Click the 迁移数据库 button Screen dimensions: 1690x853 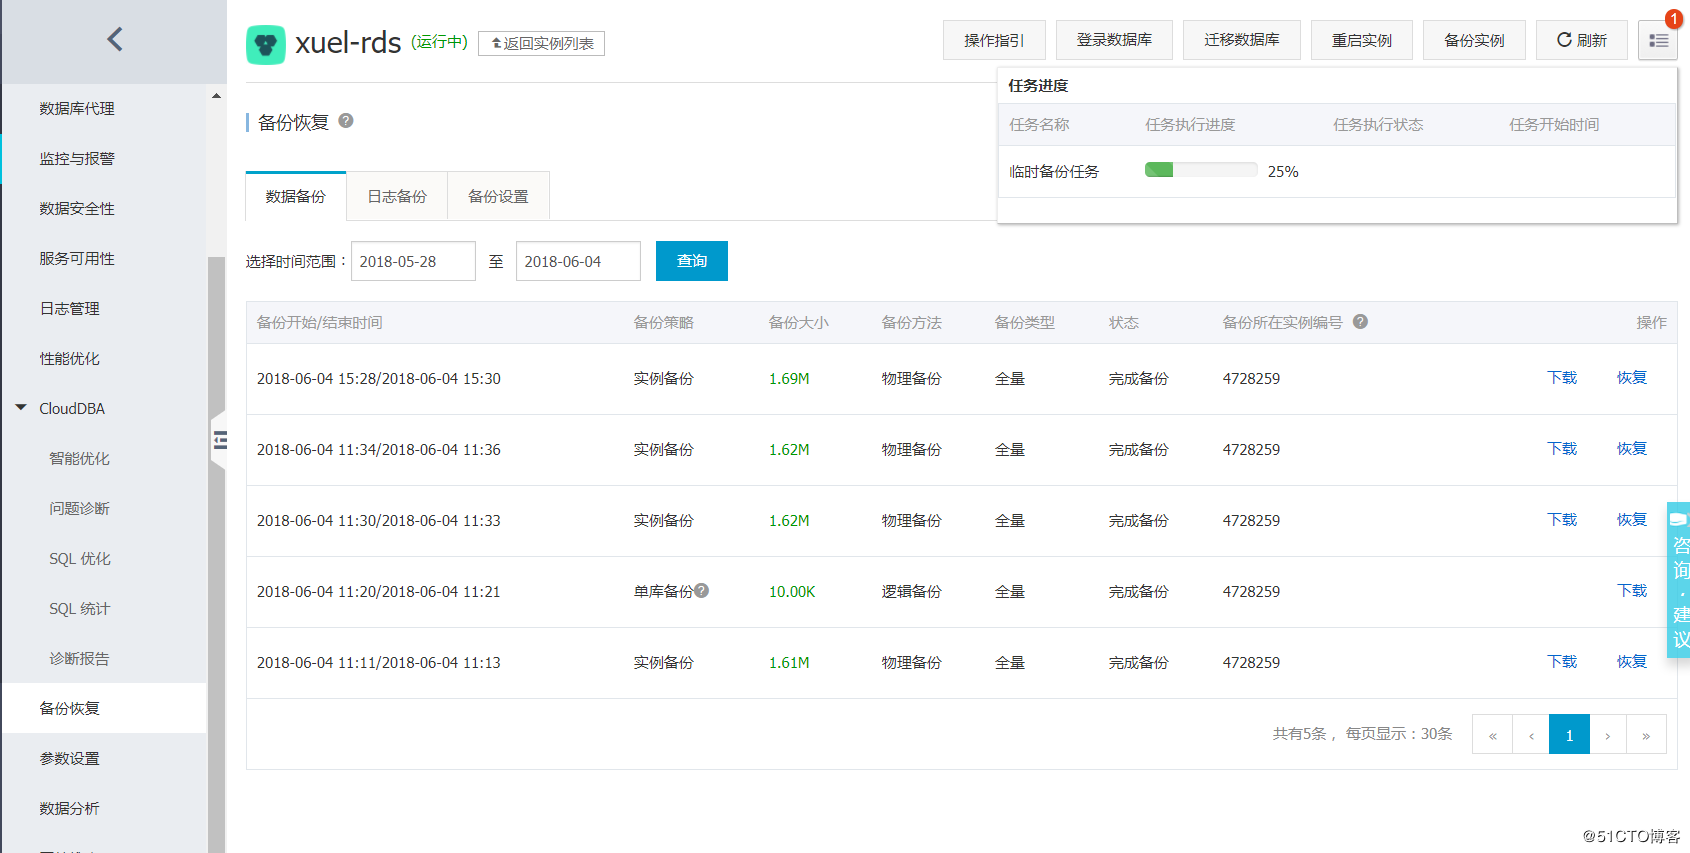pyautogui.click(x=1242, y=40)
